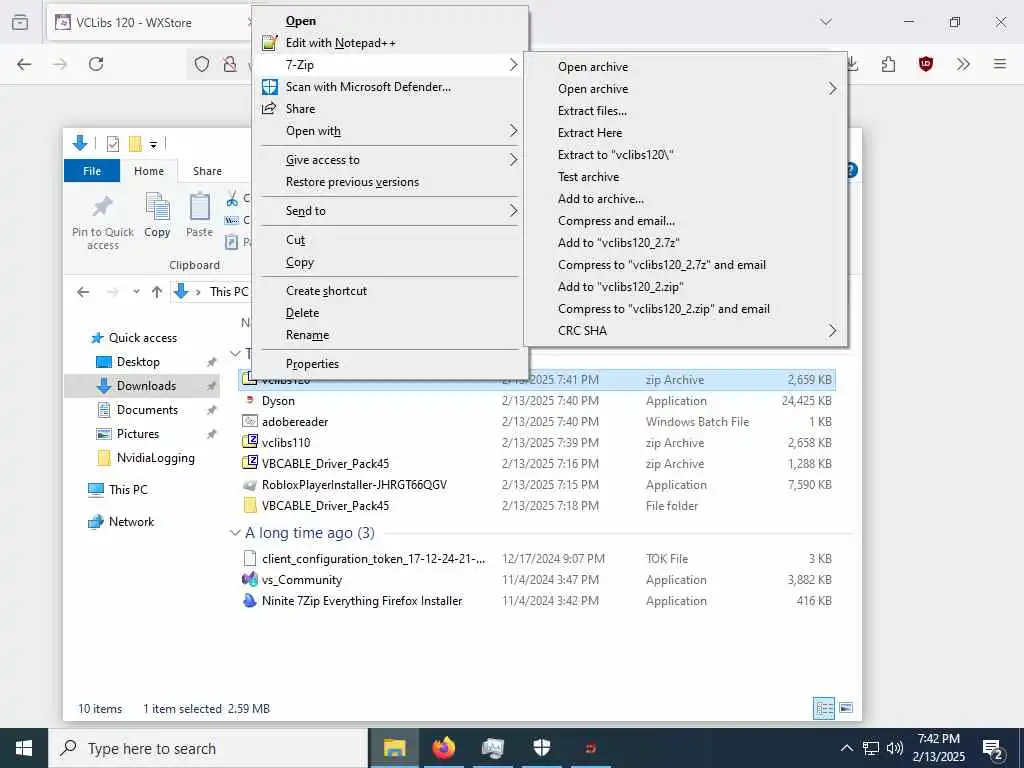The height and width of the screenshot is (768, 1024).
Task: Select Add to "vclibs120_2.zip"
Action: click(x=686, y=287)
